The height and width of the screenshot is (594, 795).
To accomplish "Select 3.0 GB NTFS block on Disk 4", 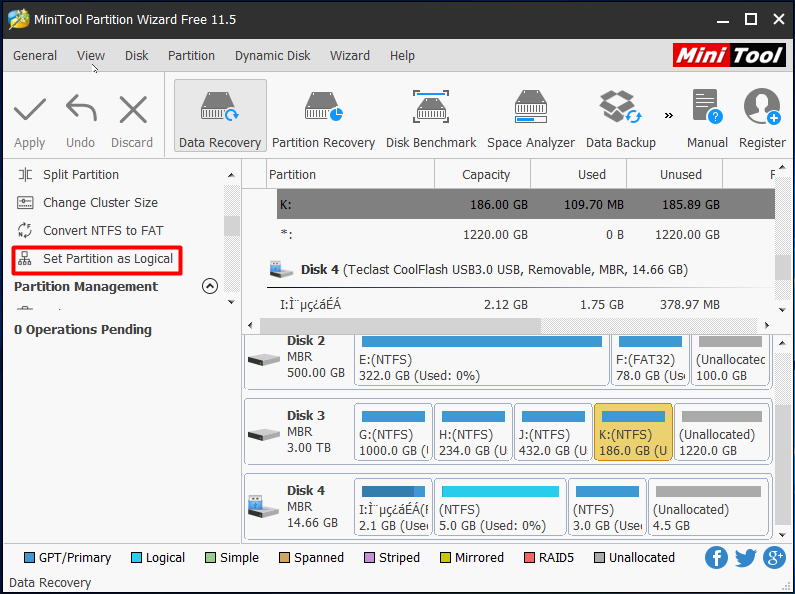I will click(x=607, y=507).
